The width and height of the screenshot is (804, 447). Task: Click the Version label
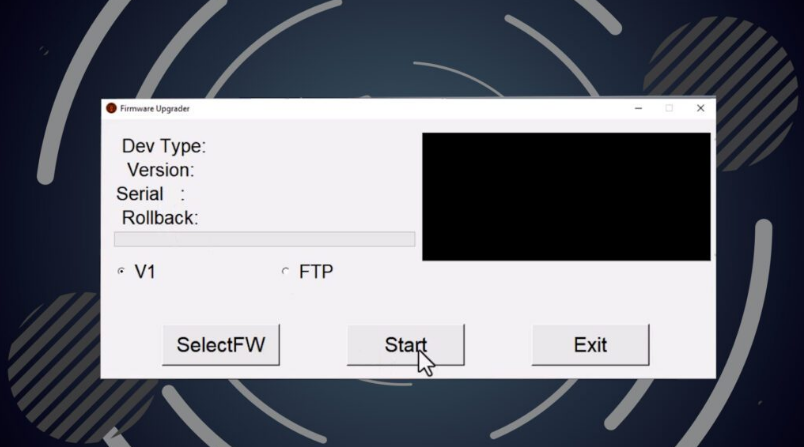coord(160,170)
